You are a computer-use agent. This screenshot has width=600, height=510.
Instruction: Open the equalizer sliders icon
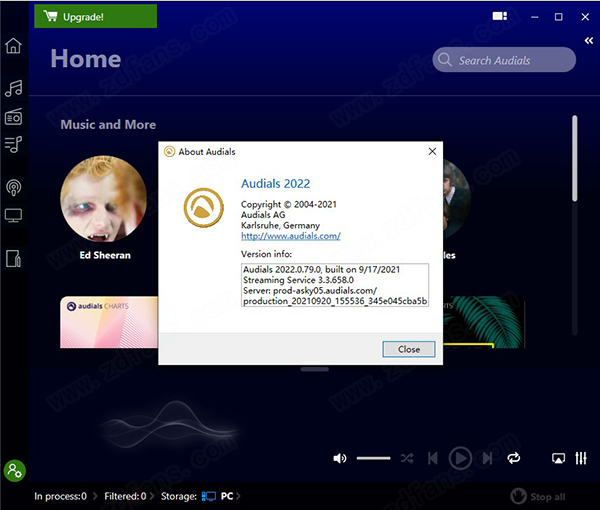tap(581, 458)
